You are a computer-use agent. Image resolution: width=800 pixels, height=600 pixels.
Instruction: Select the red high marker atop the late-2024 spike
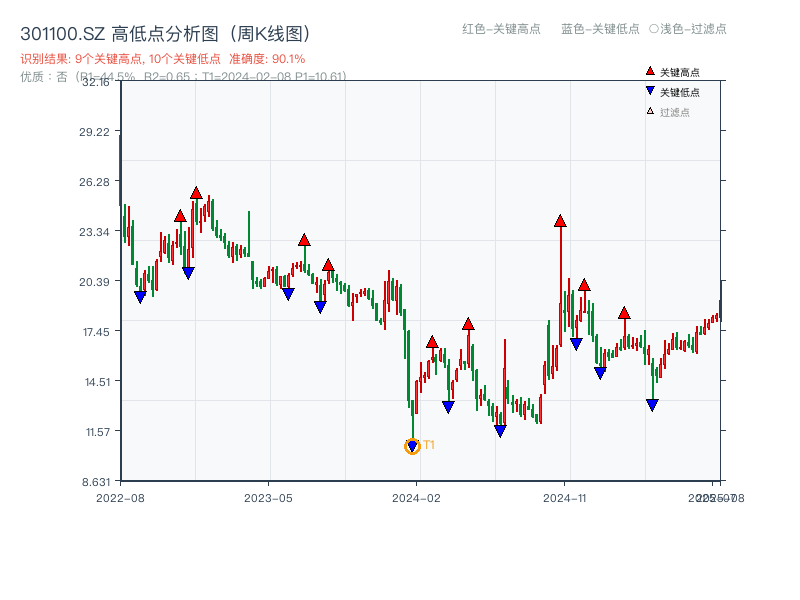(x=560, y=221)
